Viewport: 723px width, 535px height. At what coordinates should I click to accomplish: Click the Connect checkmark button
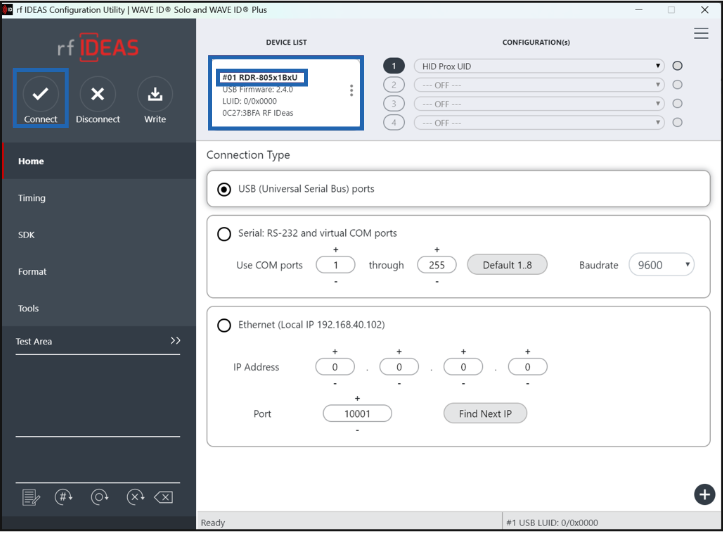point(41,94)
